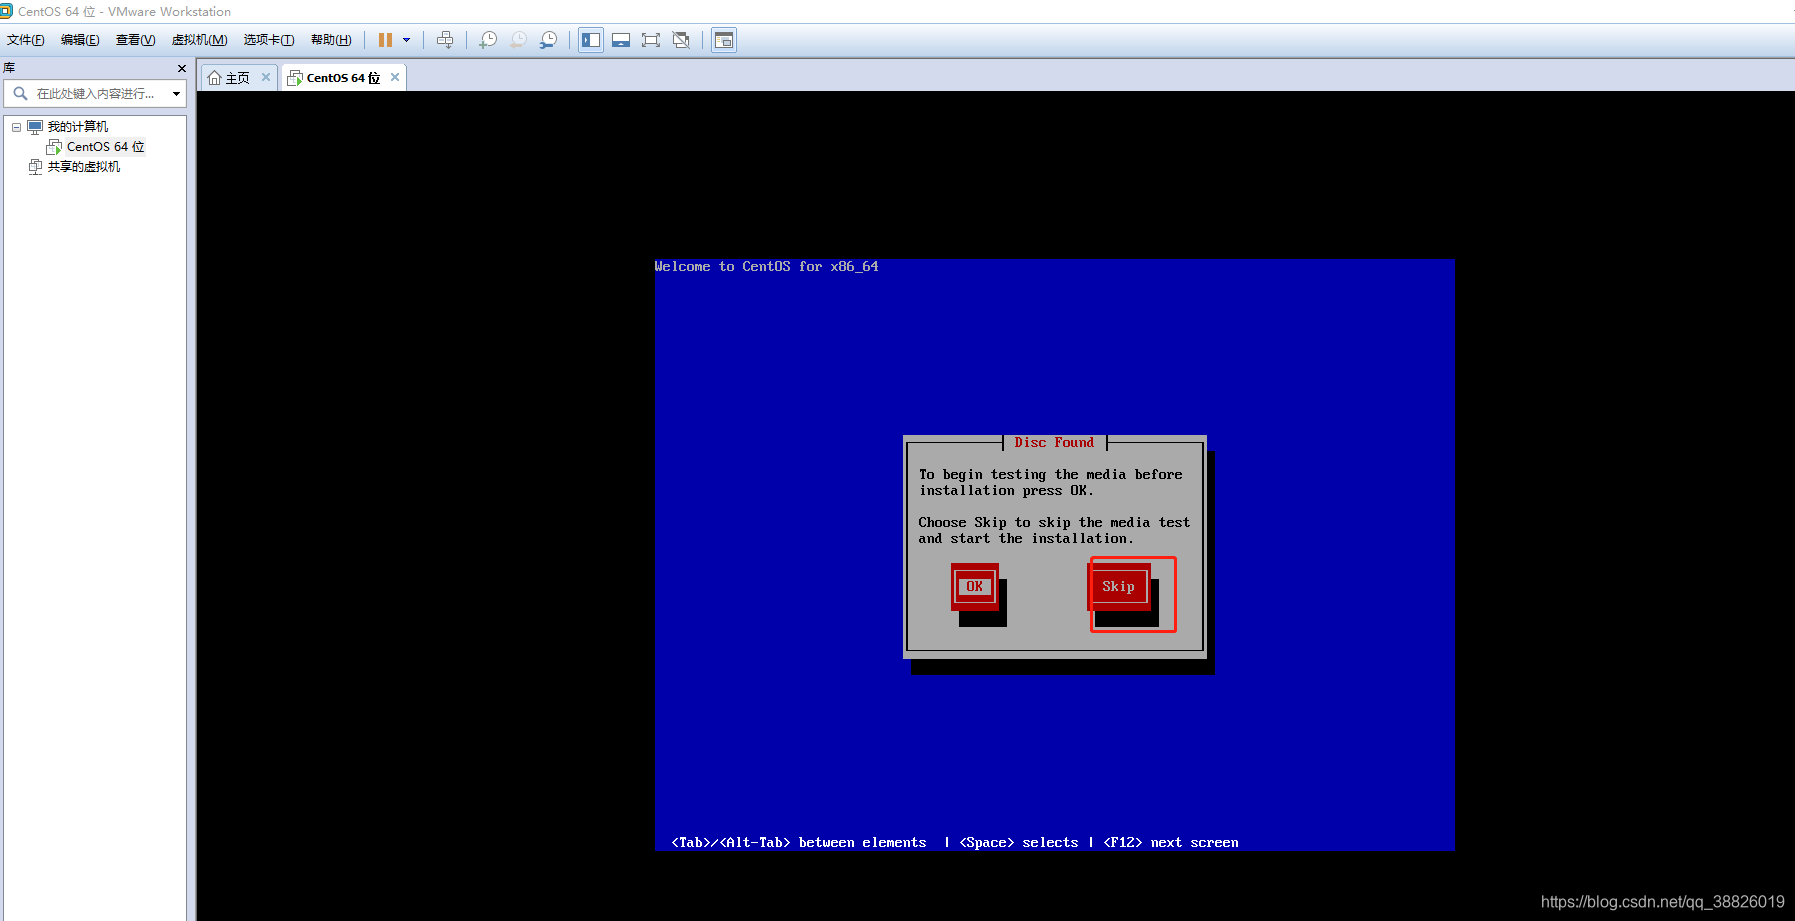This screenshot has height=921, width=1795.
Task: Collapse the 我的计算机 tree node
Action: point(16,127)
